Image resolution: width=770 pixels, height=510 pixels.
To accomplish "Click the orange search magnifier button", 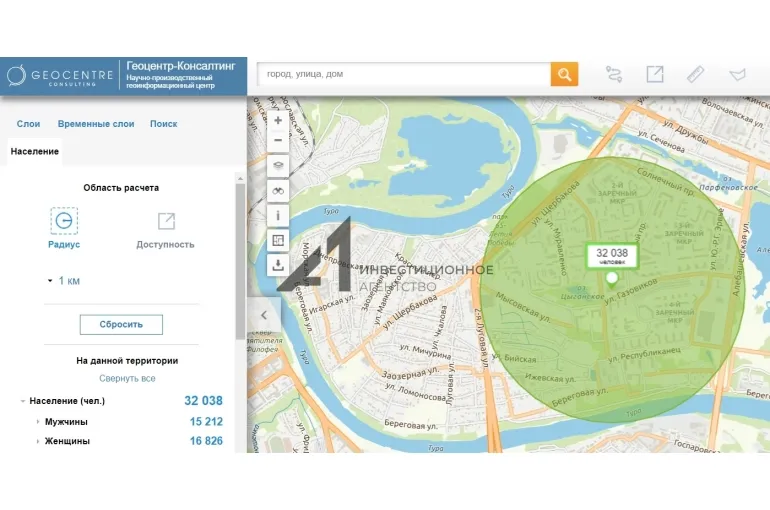I will click(564, 74).
